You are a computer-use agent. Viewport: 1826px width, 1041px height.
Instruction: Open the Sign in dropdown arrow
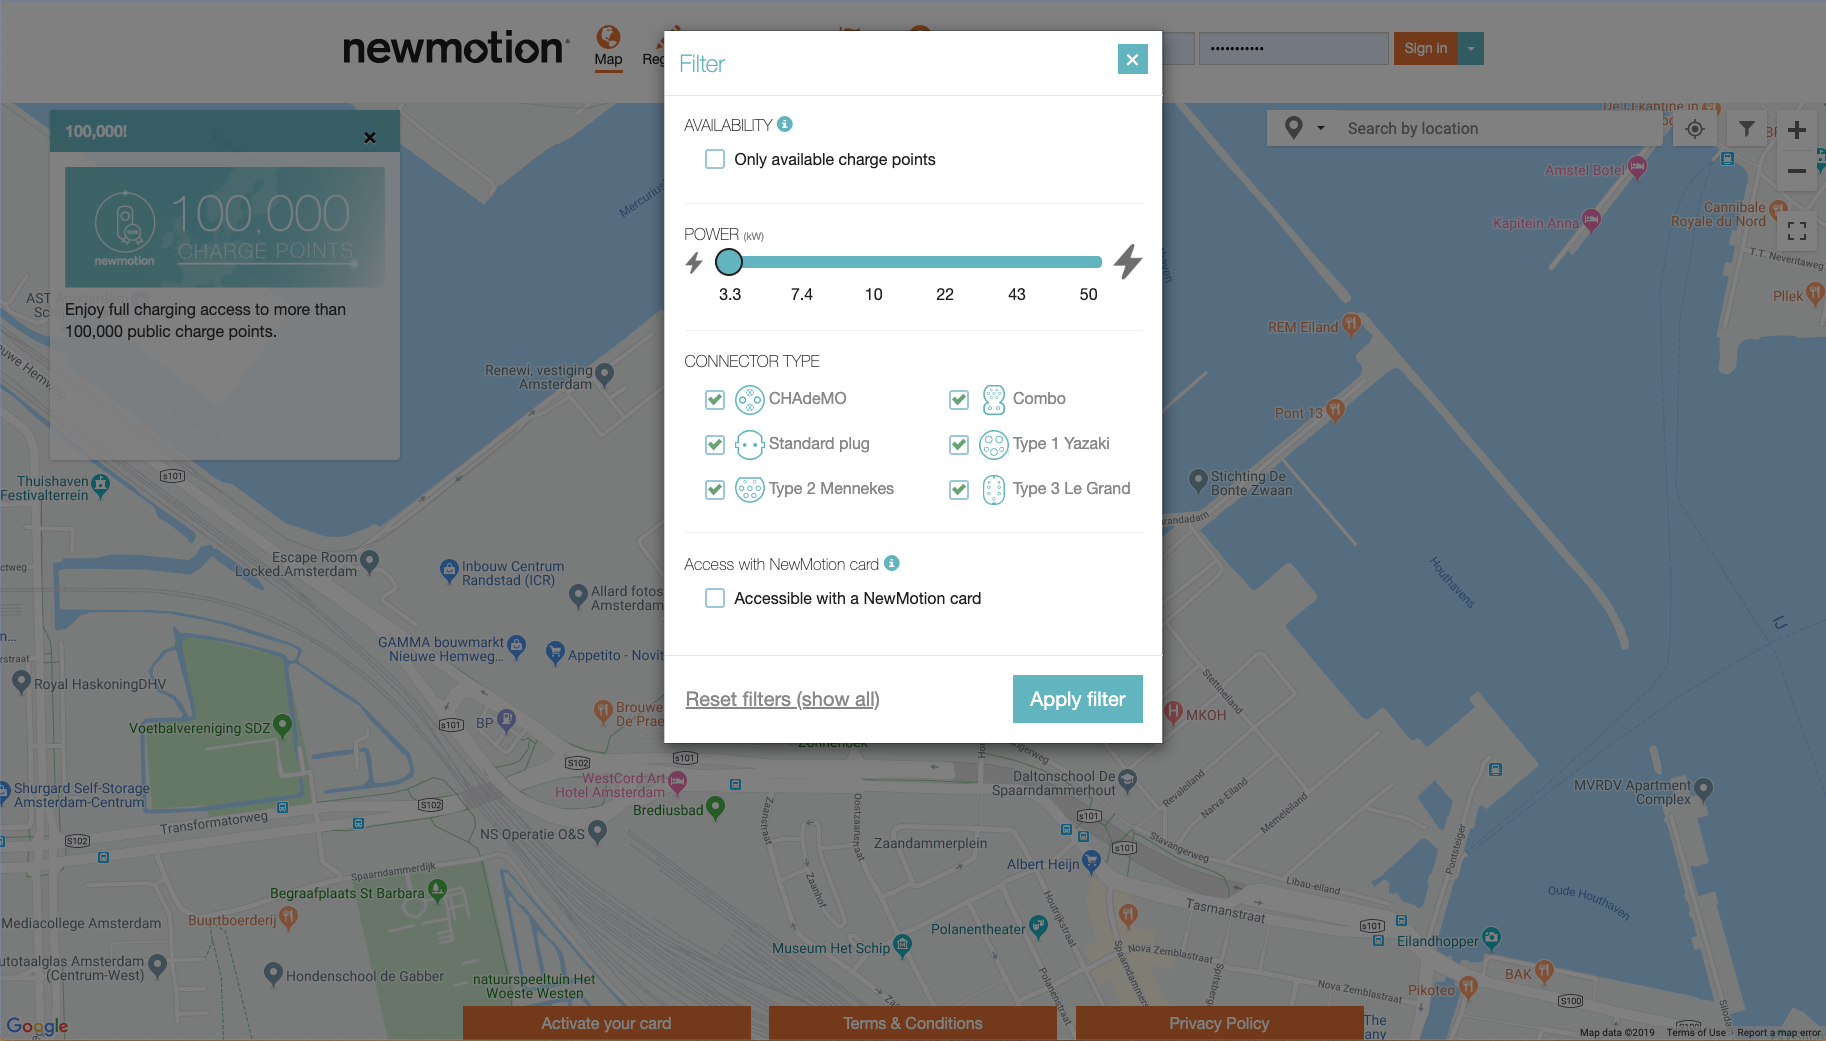(x=1471, y=48)
